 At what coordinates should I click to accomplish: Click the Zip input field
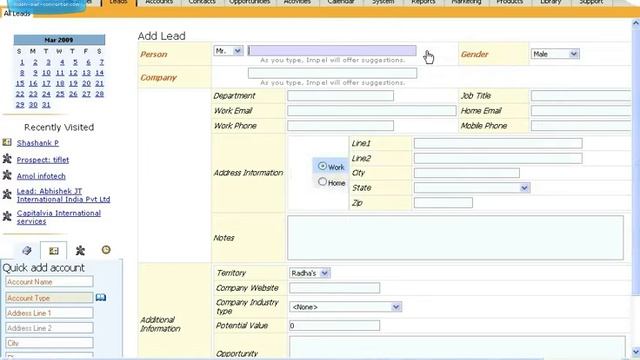click(x=443, y=202)
